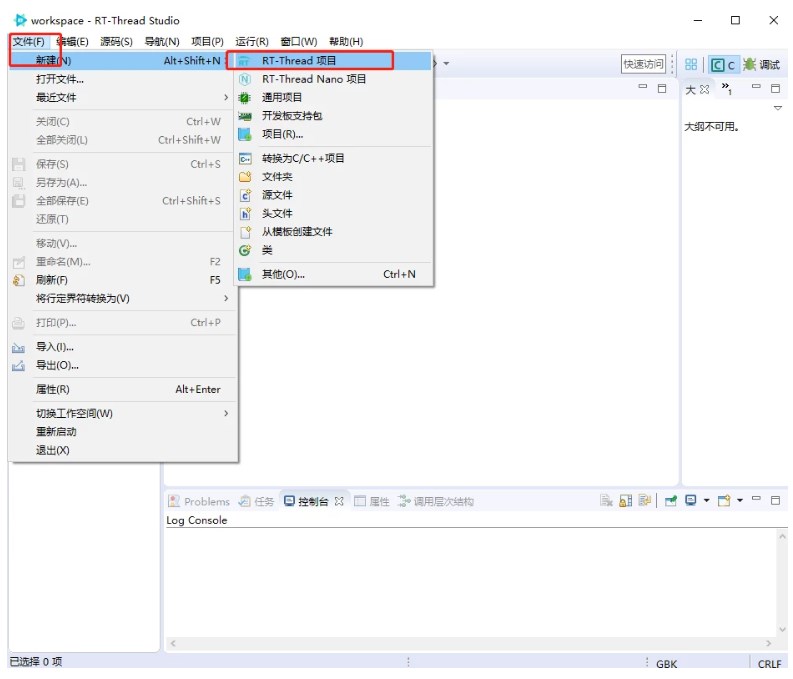Open the 编辑(E) menu
The width and height of the screenshot is (793, 679).
(x=73, y=41)
